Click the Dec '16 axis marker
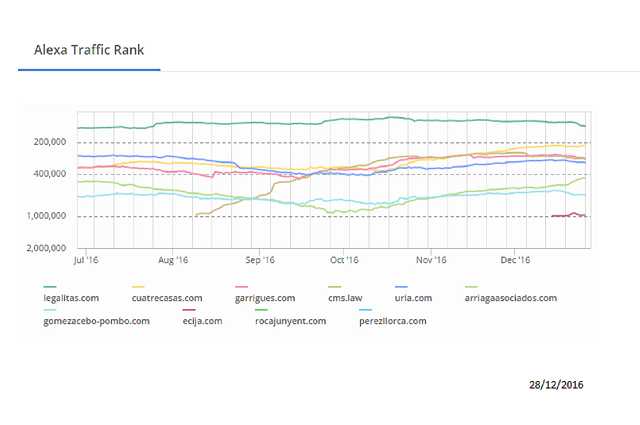This screenshot has width=640, height=425. tap(515, 260)
